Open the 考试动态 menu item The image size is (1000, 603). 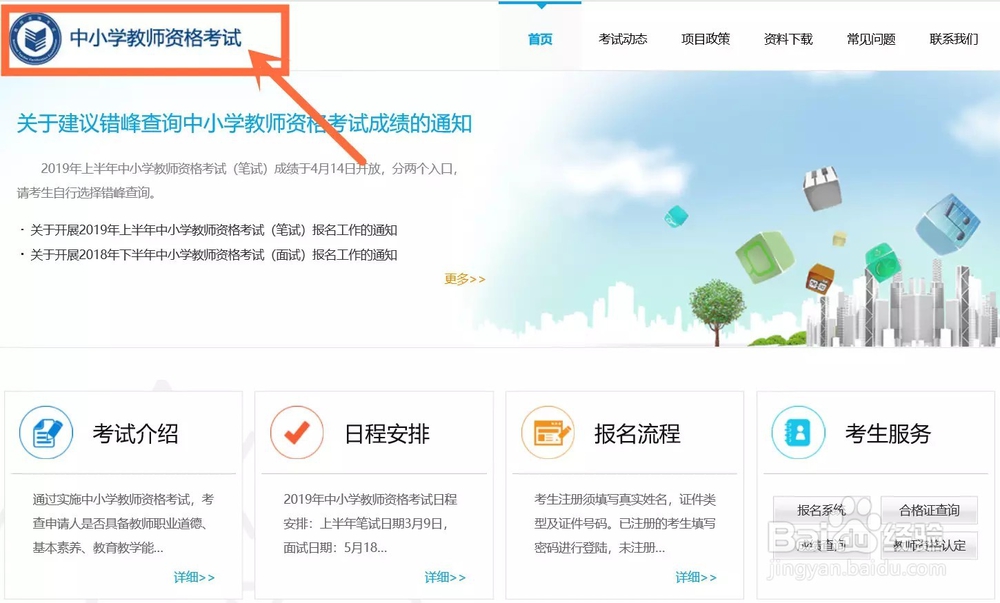(623, 38)
